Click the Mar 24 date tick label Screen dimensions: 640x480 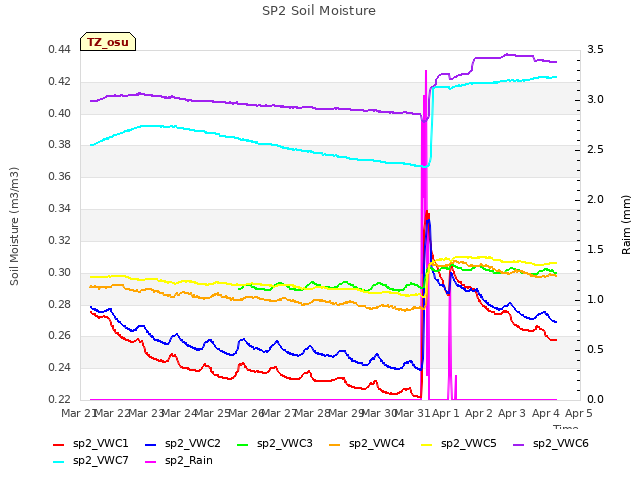[x=180, y=414]
